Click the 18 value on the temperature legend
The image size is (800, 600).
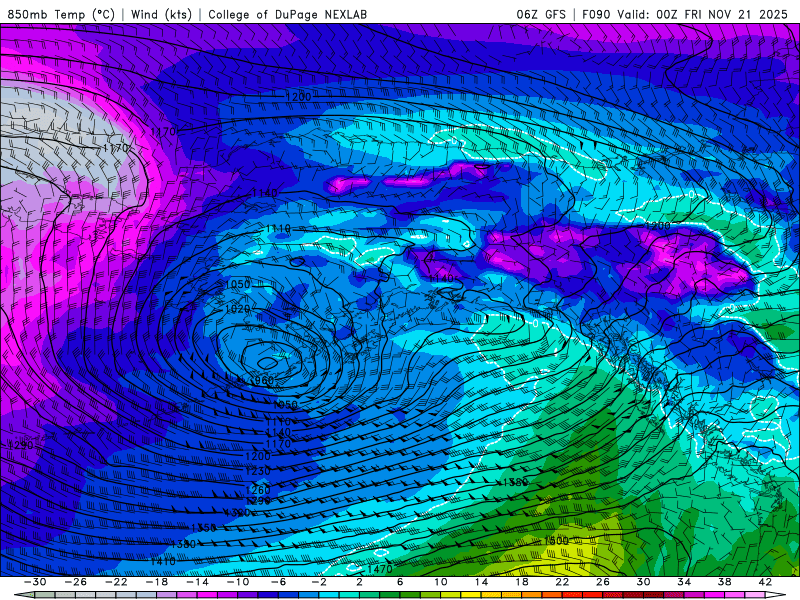[x=521, y=582]
